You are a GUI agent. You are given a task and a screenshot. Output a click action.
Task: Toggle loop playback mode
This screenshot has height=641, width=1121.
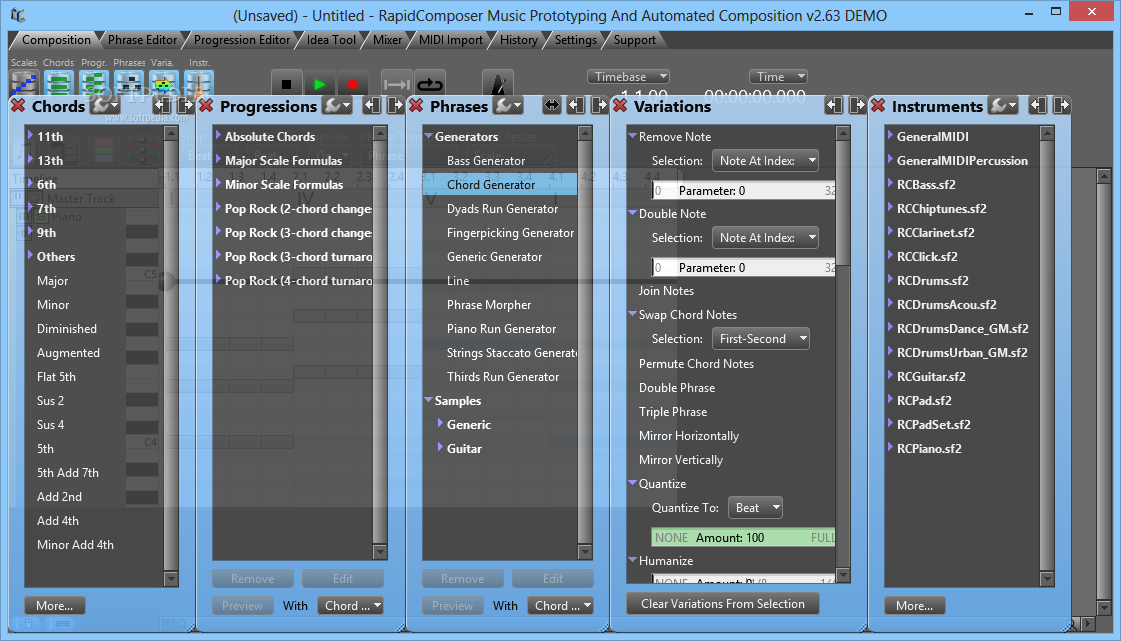click(430, 84)
